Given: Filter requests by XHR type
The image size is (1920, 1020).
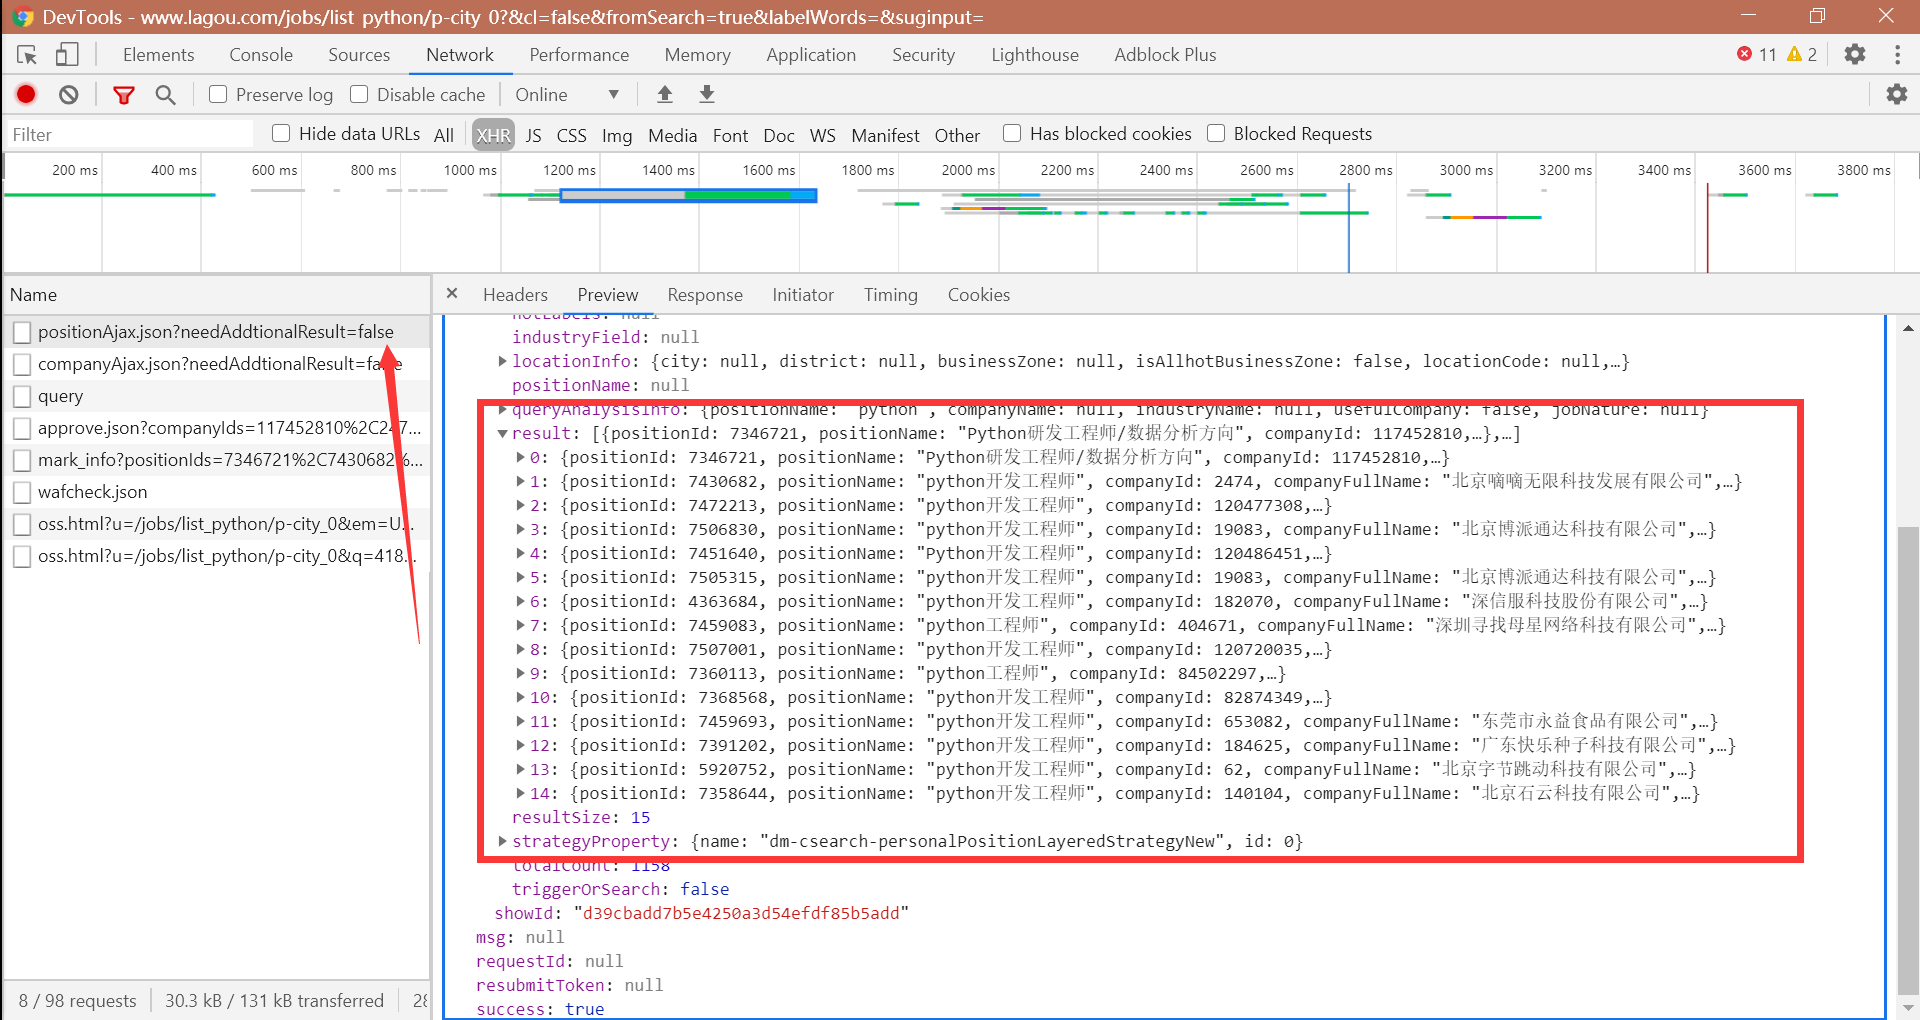Looking at the screenshot, I should [493, 136].
